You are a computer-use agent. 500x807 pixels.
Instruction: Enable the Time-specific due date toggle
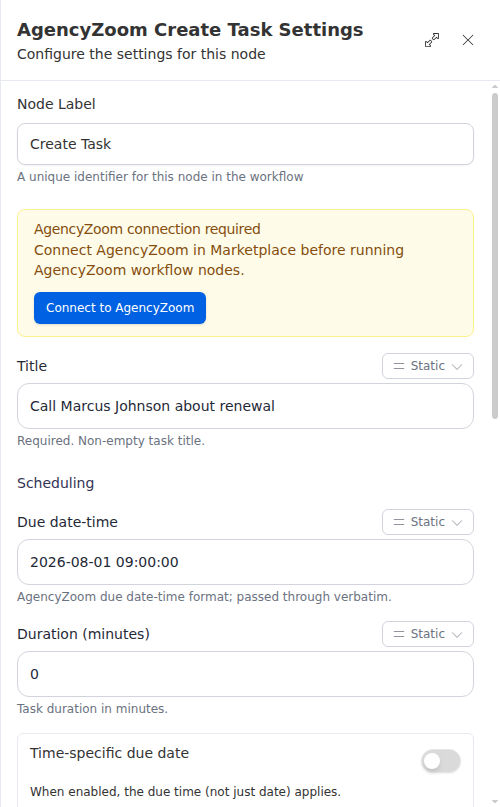[x=441, y=761]
